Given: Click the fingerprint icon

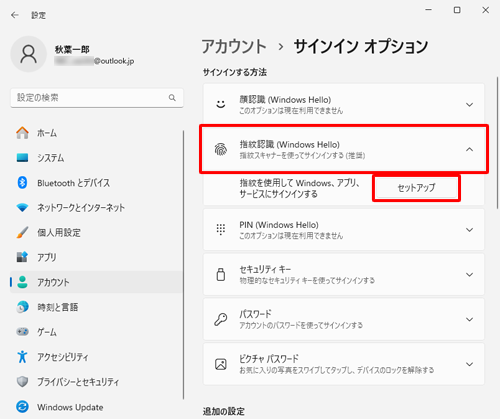Looking at the screenshot, I should tap(221, 149).
